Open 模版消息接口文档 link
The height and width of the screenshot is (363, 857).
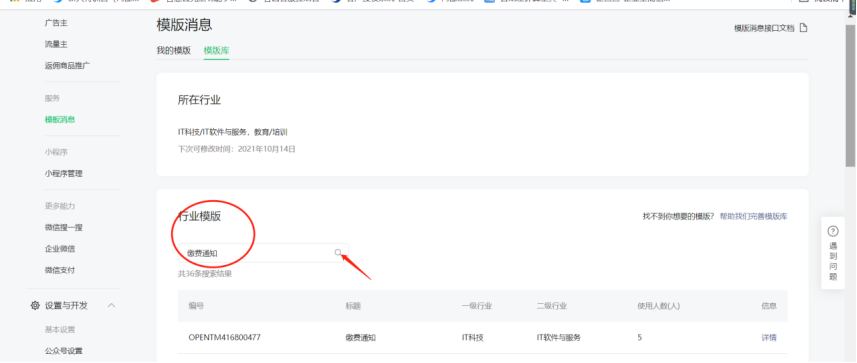click(x=764, y=28)
